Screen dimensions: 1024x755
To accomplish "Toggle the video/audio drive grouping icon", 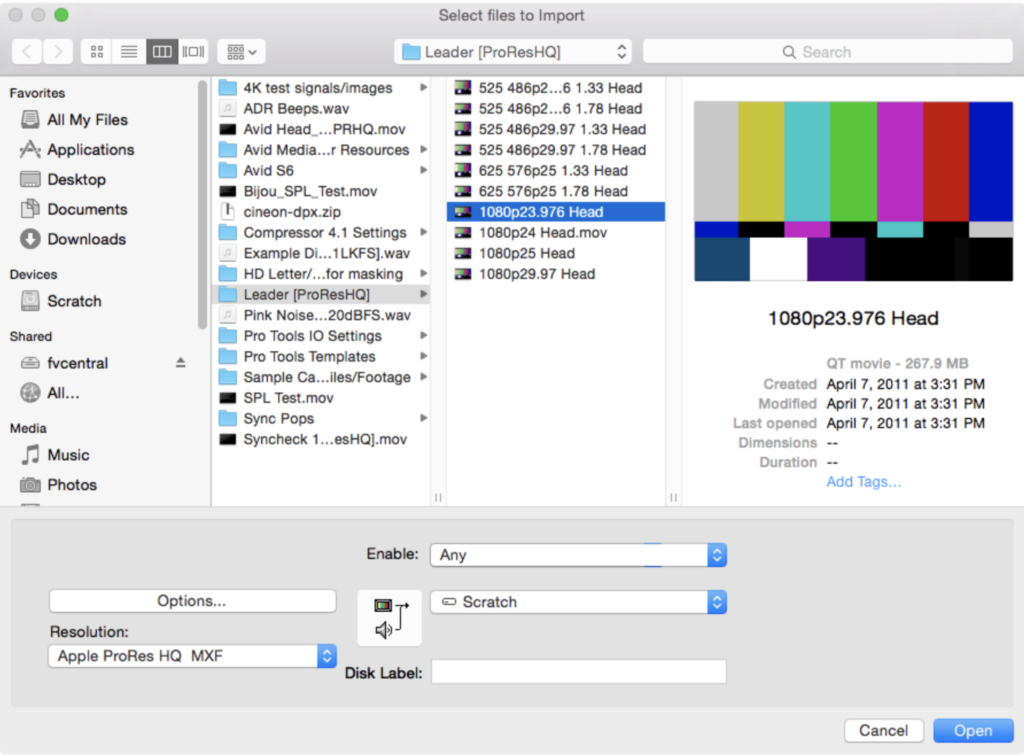I will (x=389, y=618).
